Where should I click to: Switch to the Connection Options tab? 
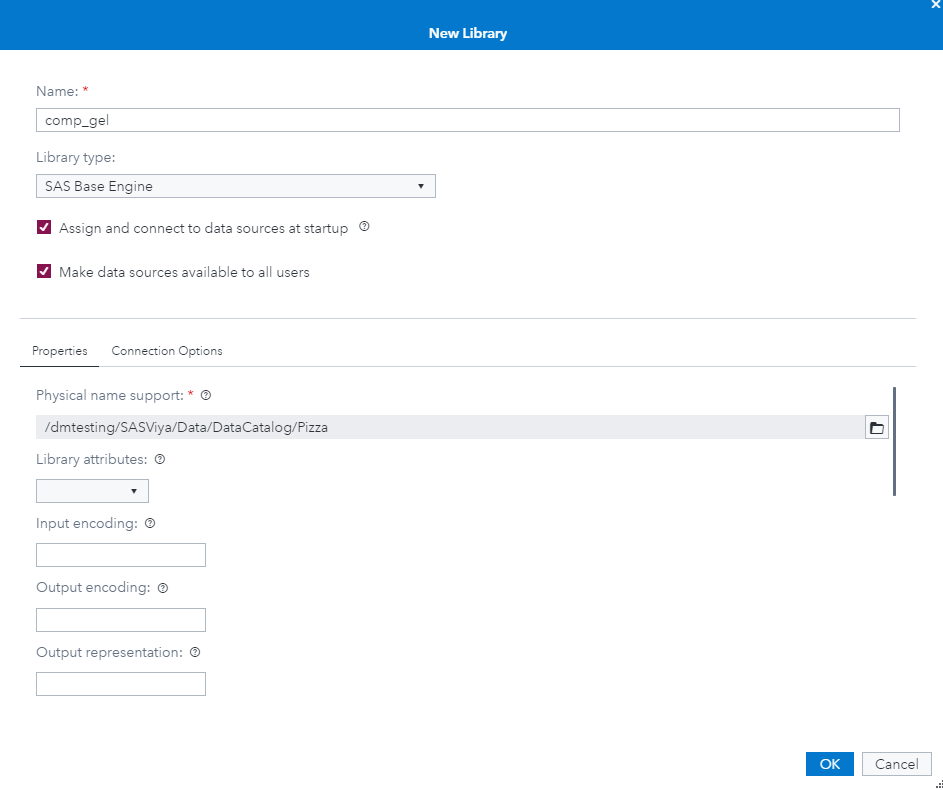(x=167, y=351)
